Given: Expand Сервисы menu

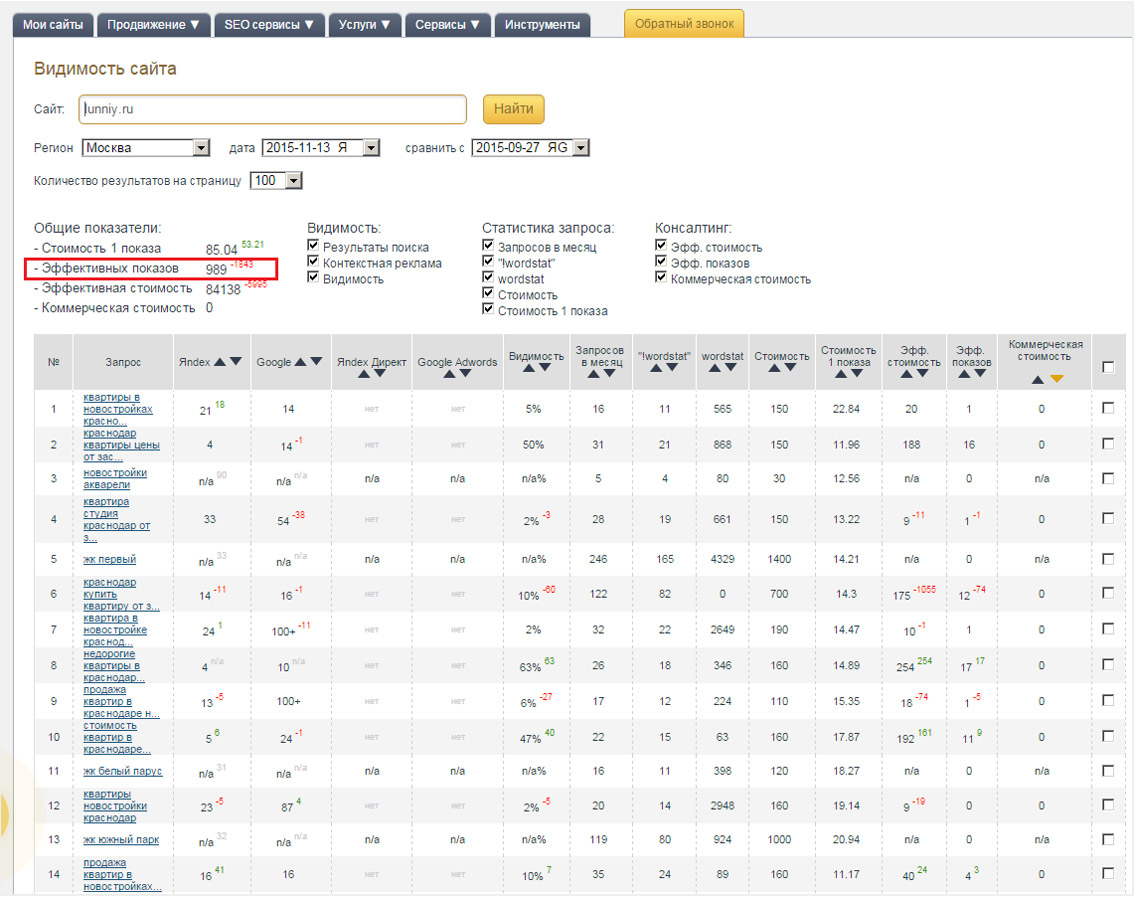Looking at the screenshot, I should (447, 25).
